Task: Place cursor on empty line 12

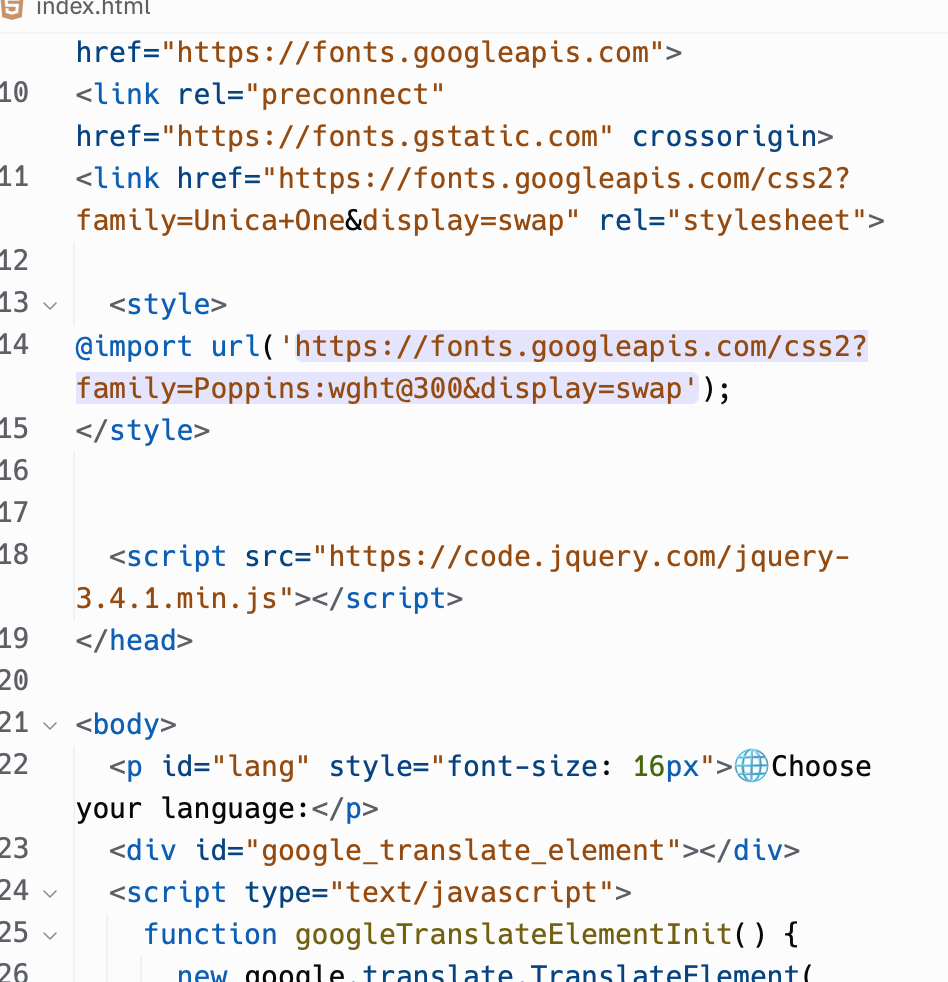Action: coord(501,262)
